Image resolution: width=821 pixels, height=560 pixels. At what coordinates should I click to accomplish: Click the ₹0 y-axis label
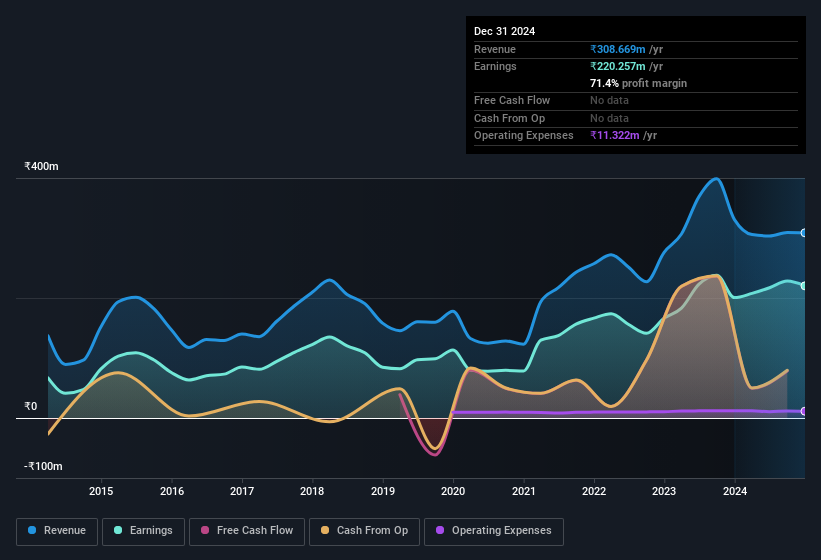pyautogui.click(x=30, y=407)
